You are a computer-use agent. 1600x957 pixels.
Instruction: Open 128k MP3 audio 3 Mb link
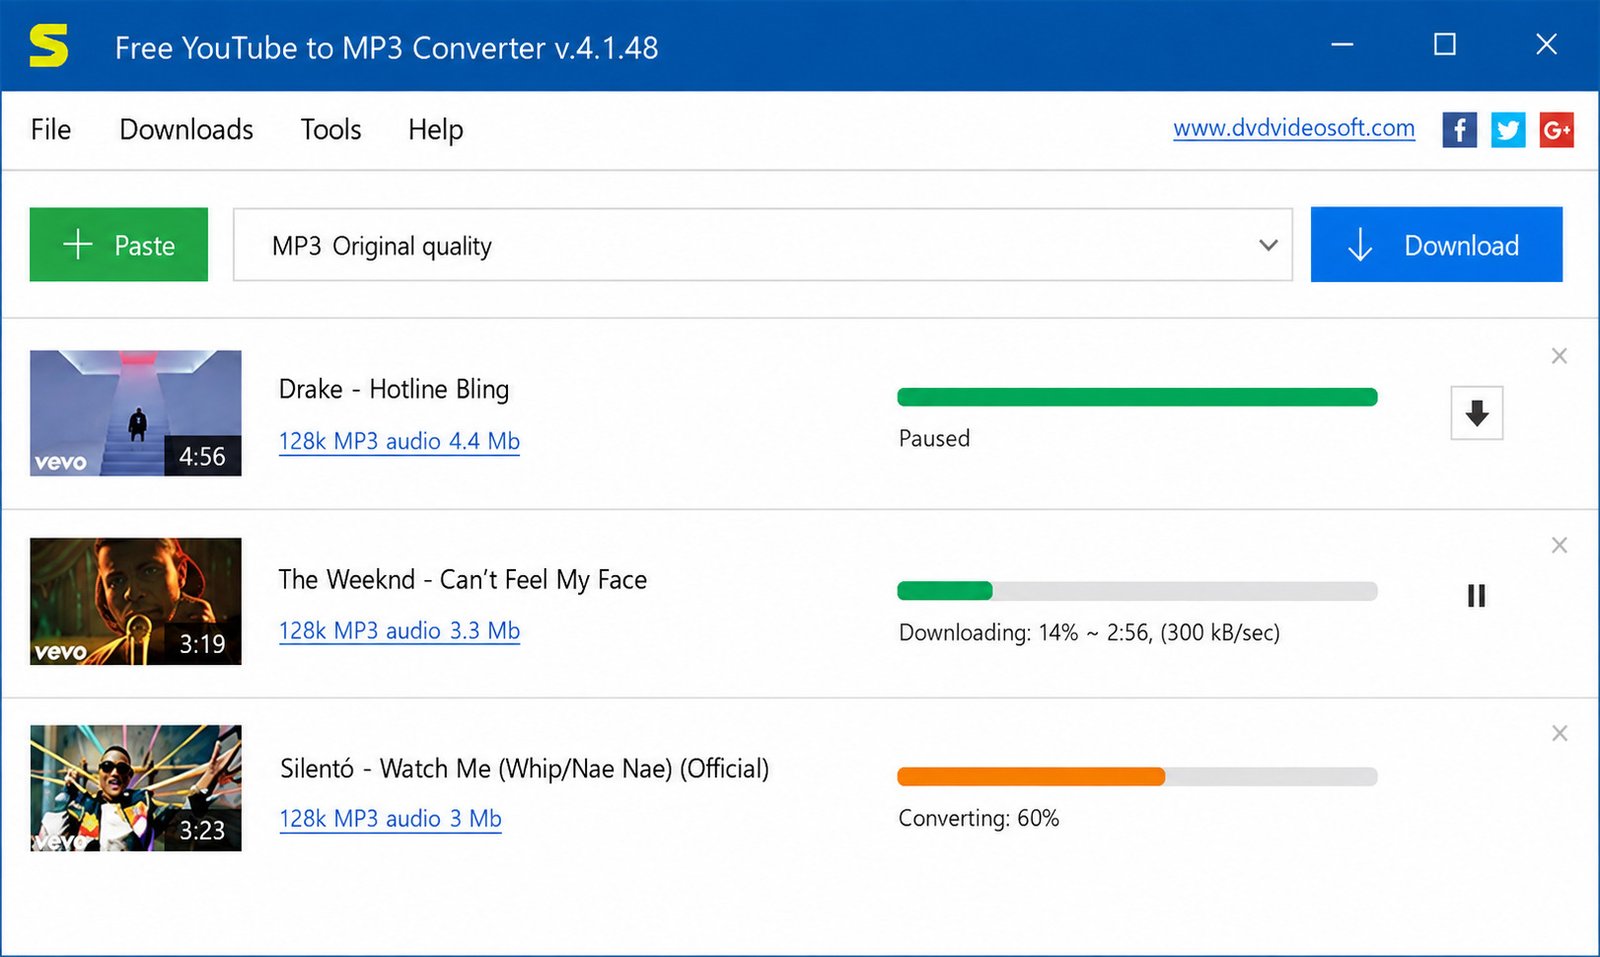(390, 819)
